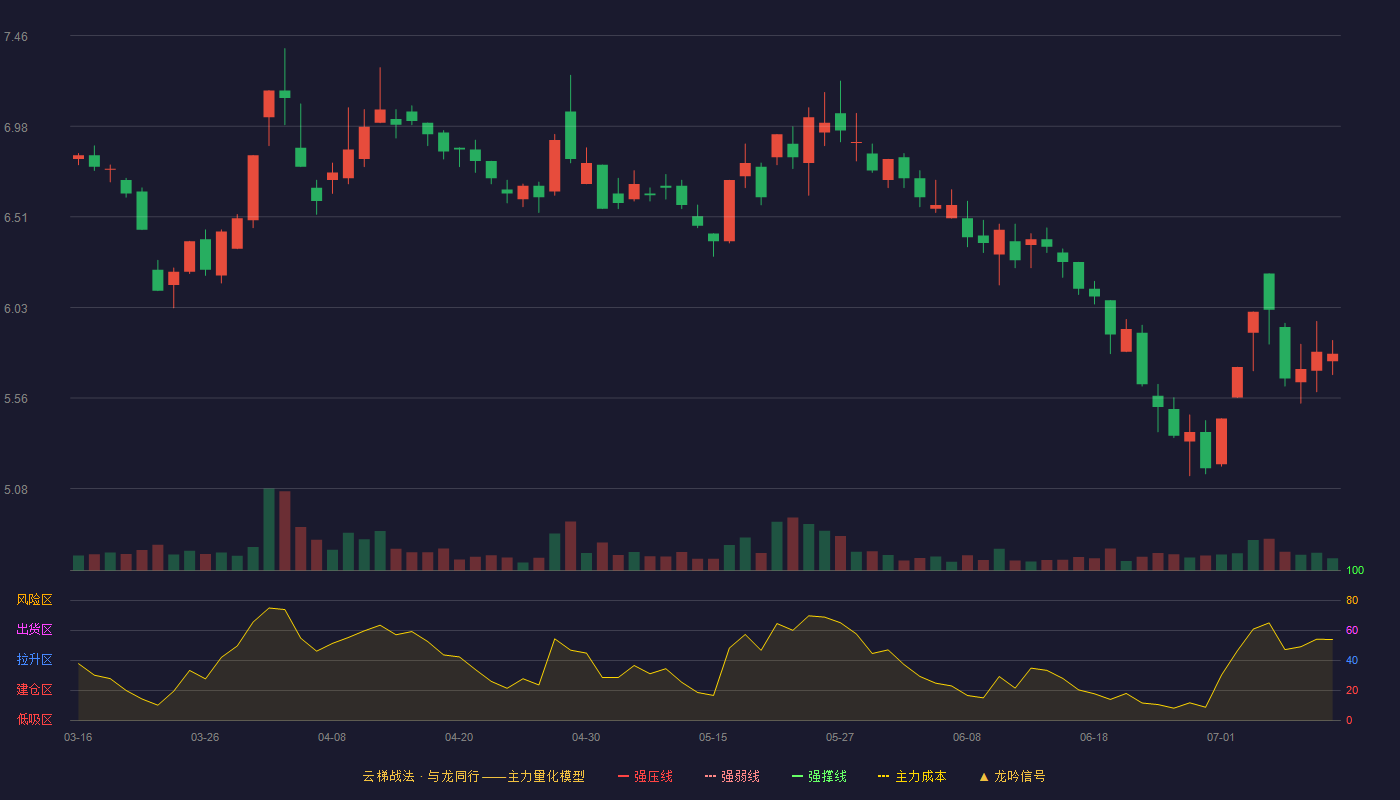Viewport: 1400px width, 800px height.
Task: Click the 04-20 date label
Action: [459, 737]
